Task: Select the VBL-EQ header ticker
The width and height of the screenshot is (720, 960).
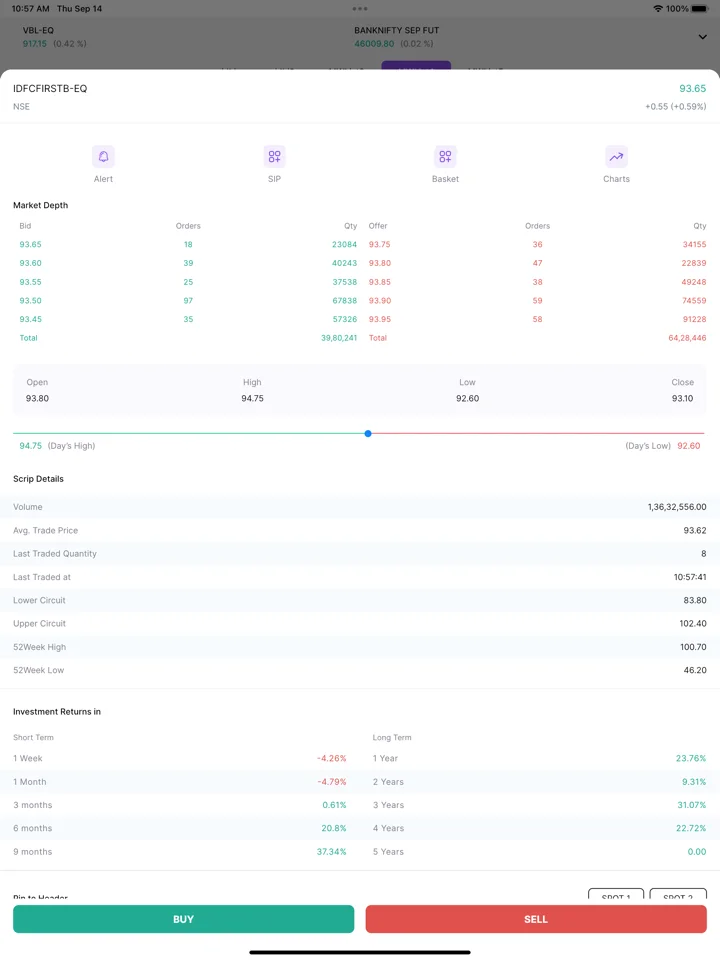Action: (54, 37)
